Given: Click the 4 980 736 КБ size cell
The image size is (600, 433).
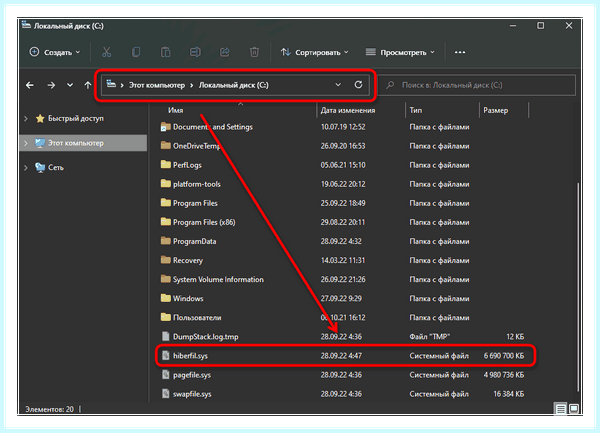Looking at the screenshot, I should click(504, 375).
